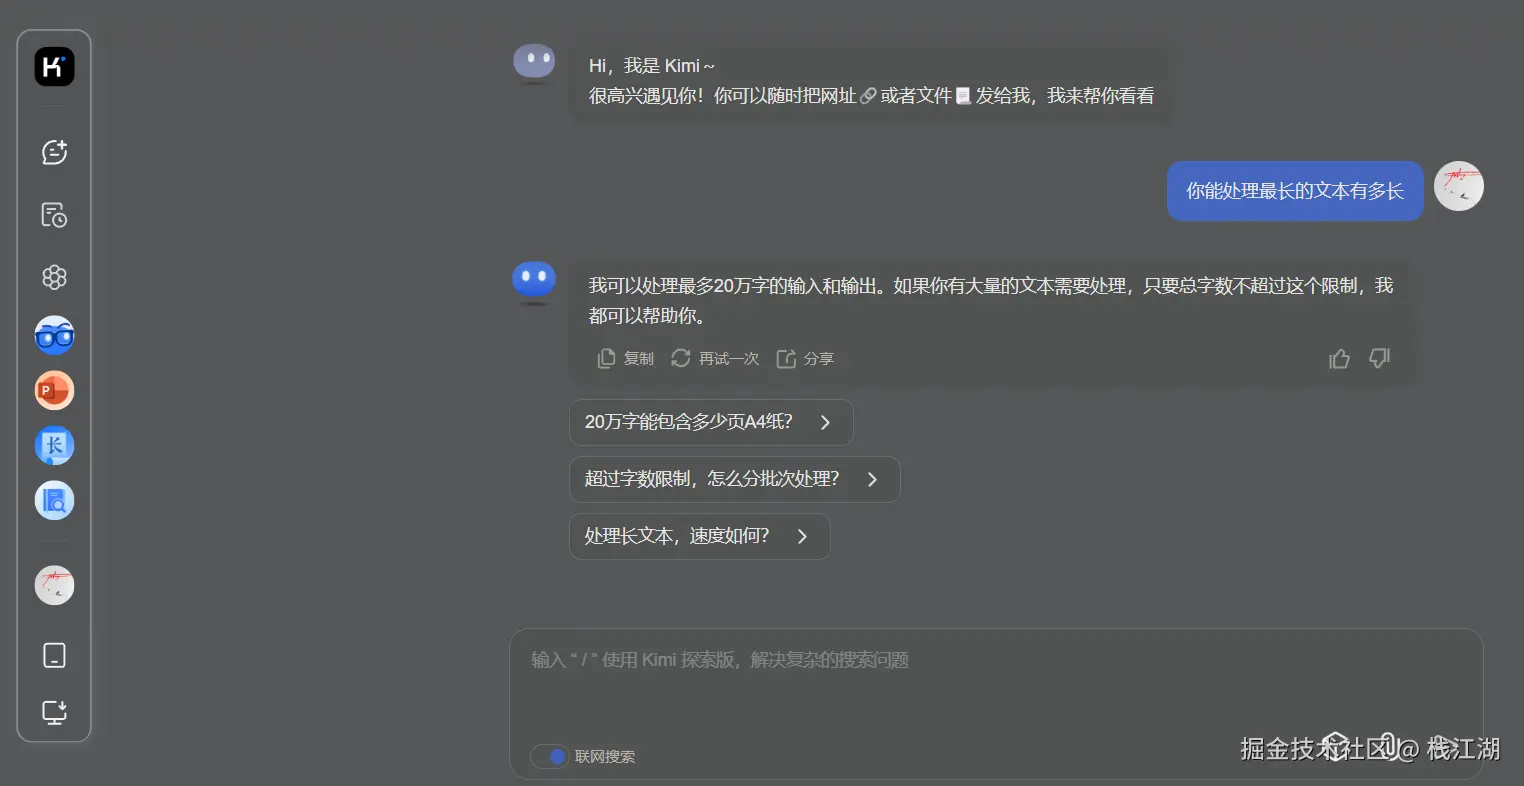Open the PPT assistant in the sidebar
Viewport: 1524px width, 786px height.
click(x=54, y=390)
